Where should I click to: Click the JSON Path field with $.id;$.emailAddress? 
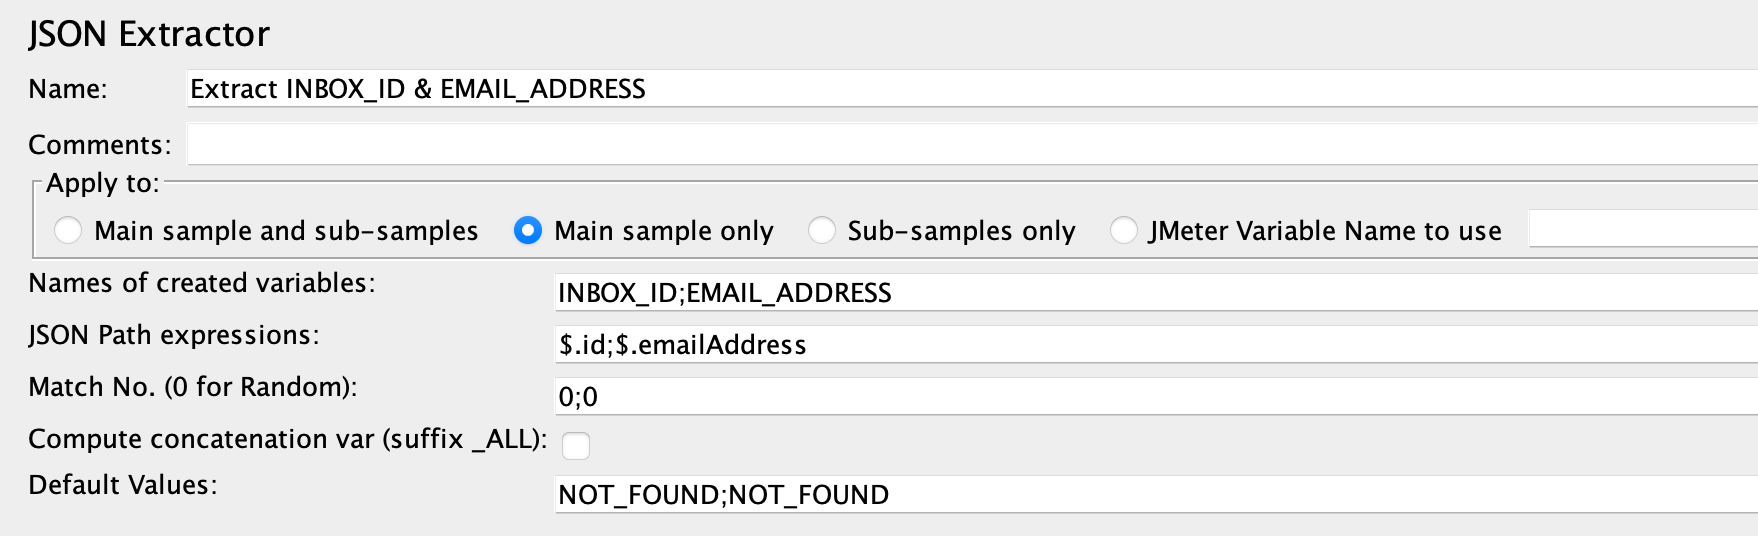click(1156, 345)
